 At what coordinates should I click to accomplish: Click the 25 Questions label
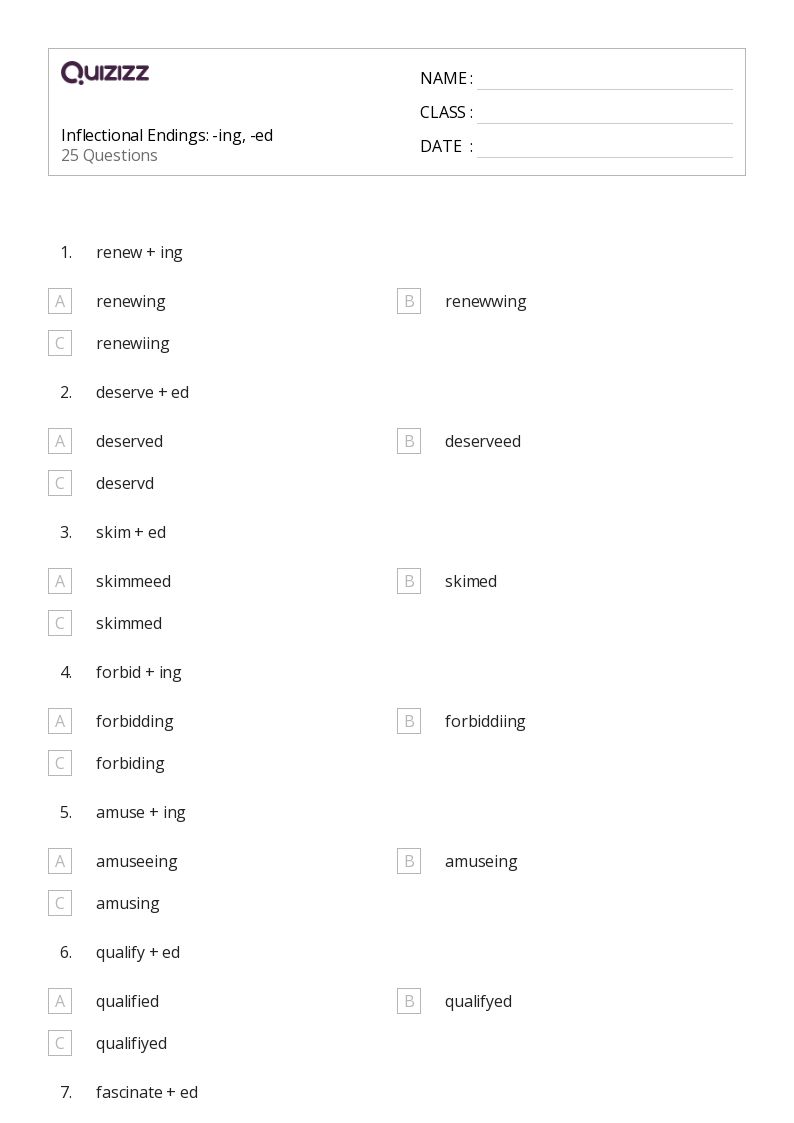coord(109,155)
